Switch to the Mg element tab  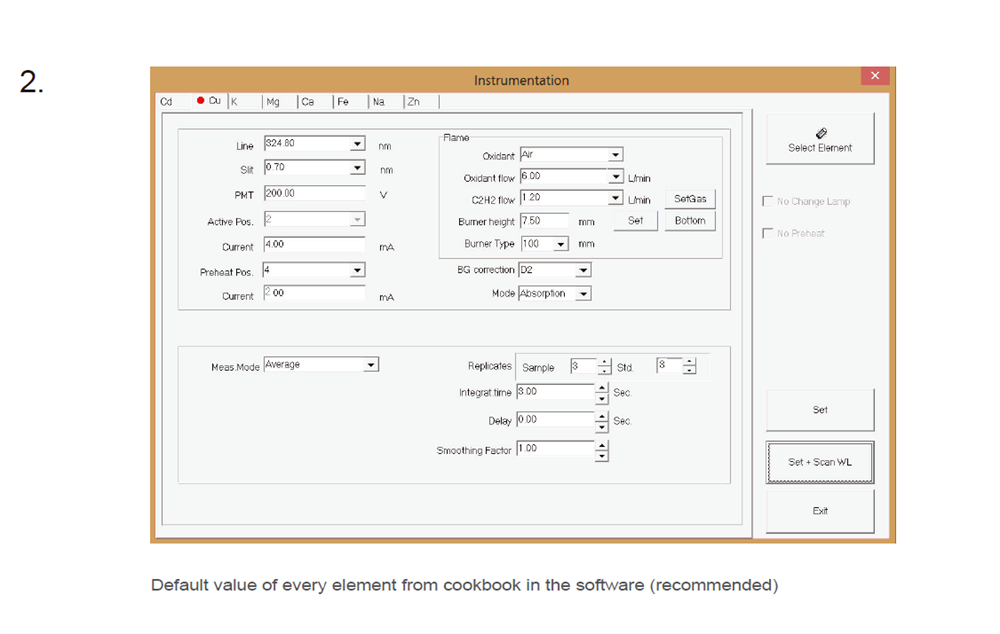point(273,101)
